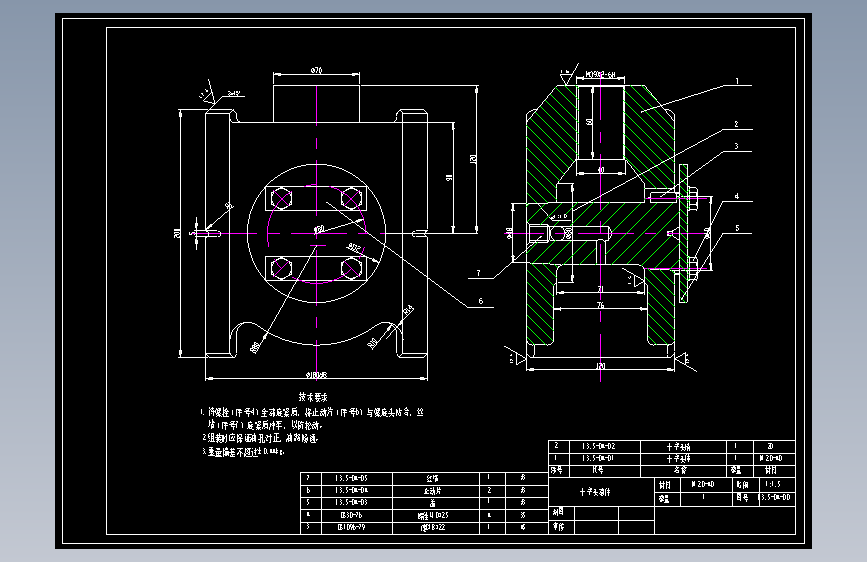Click drawing number 13.5-DM-00 in title block
This screenshot has height=562, width=867.
click(x=775, y=497)
